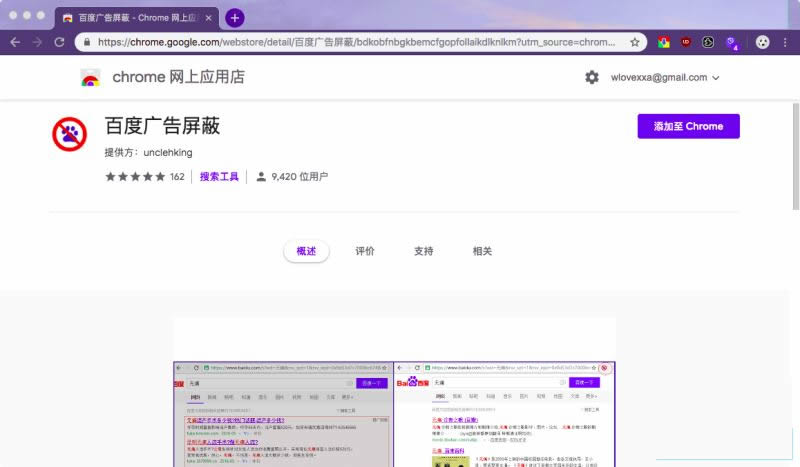Click the colorful first extension icon
This screenshot has width=800, height=467.
pyautogui.click(x=664, y=42)
